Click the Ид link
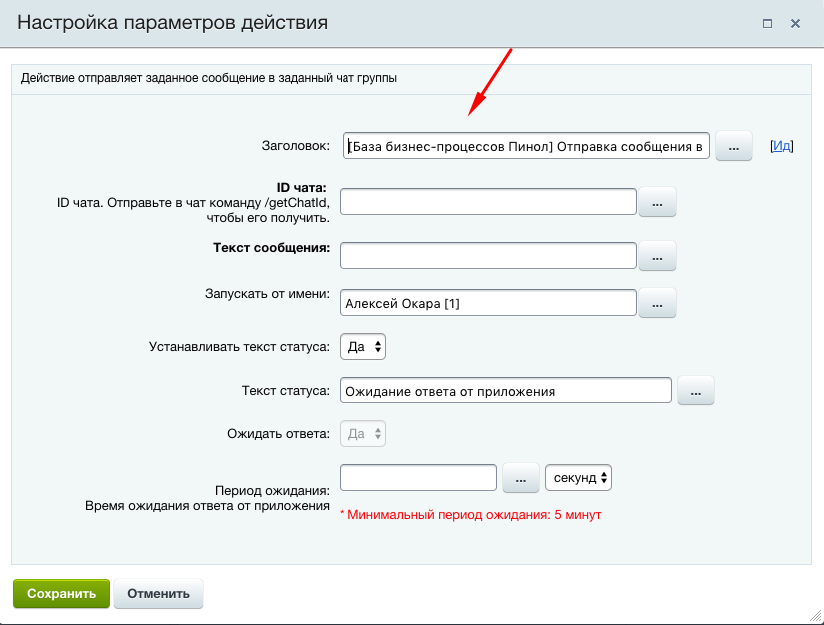Viewport: 824px width, 625px height. tap(781, 146)
